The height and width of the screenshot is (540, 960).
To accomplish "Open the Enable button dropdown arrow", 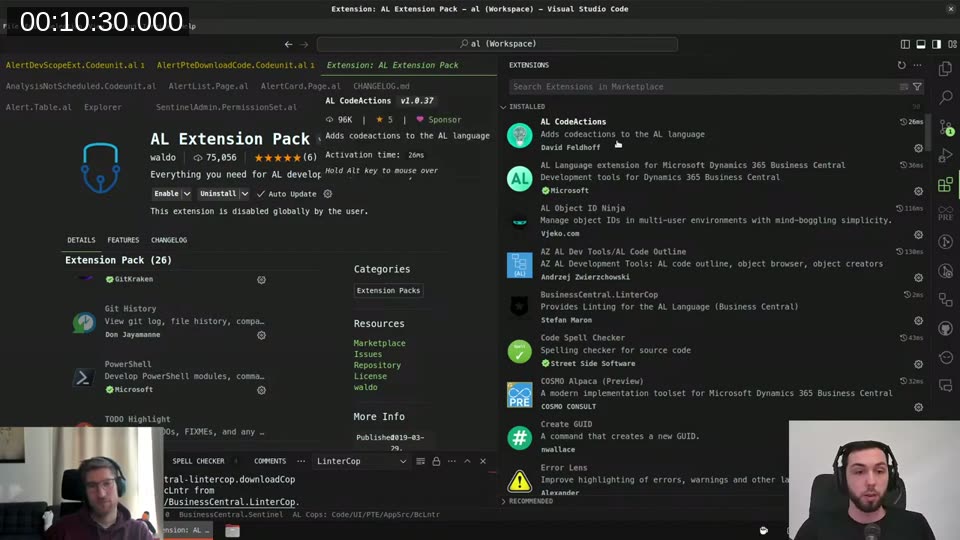I will click(187, 193).
